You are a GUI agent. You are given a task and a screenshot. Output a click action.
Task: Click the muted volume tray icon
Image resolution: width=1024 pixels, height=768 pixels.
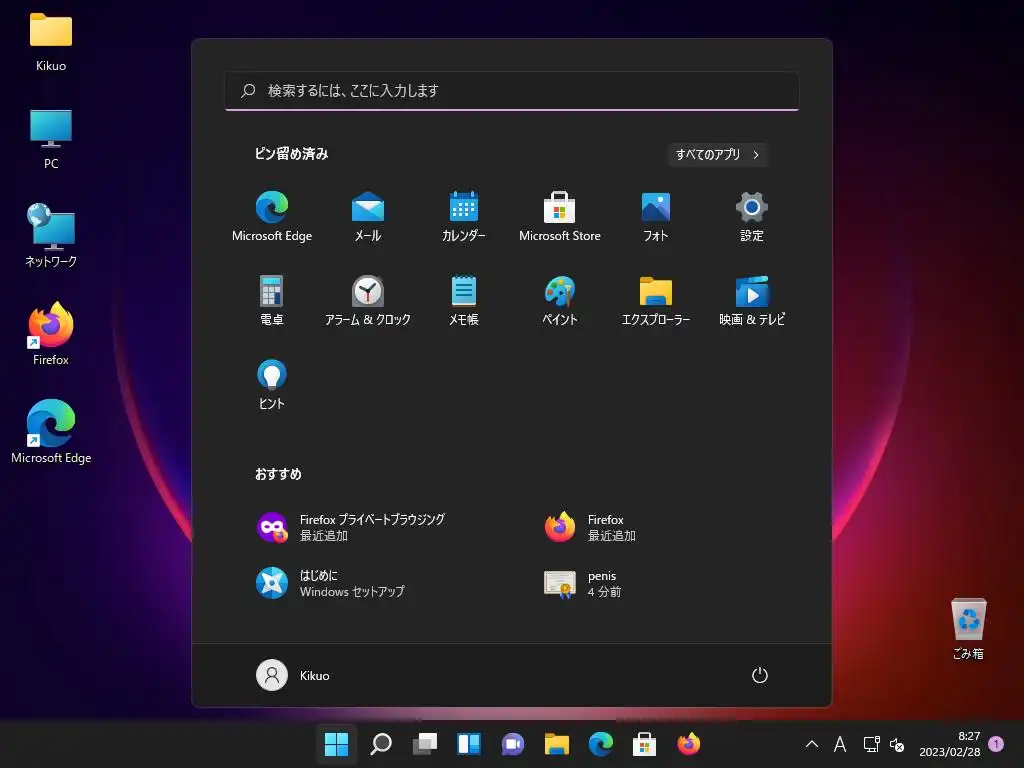pyautogui.click(x=897, y=744)
